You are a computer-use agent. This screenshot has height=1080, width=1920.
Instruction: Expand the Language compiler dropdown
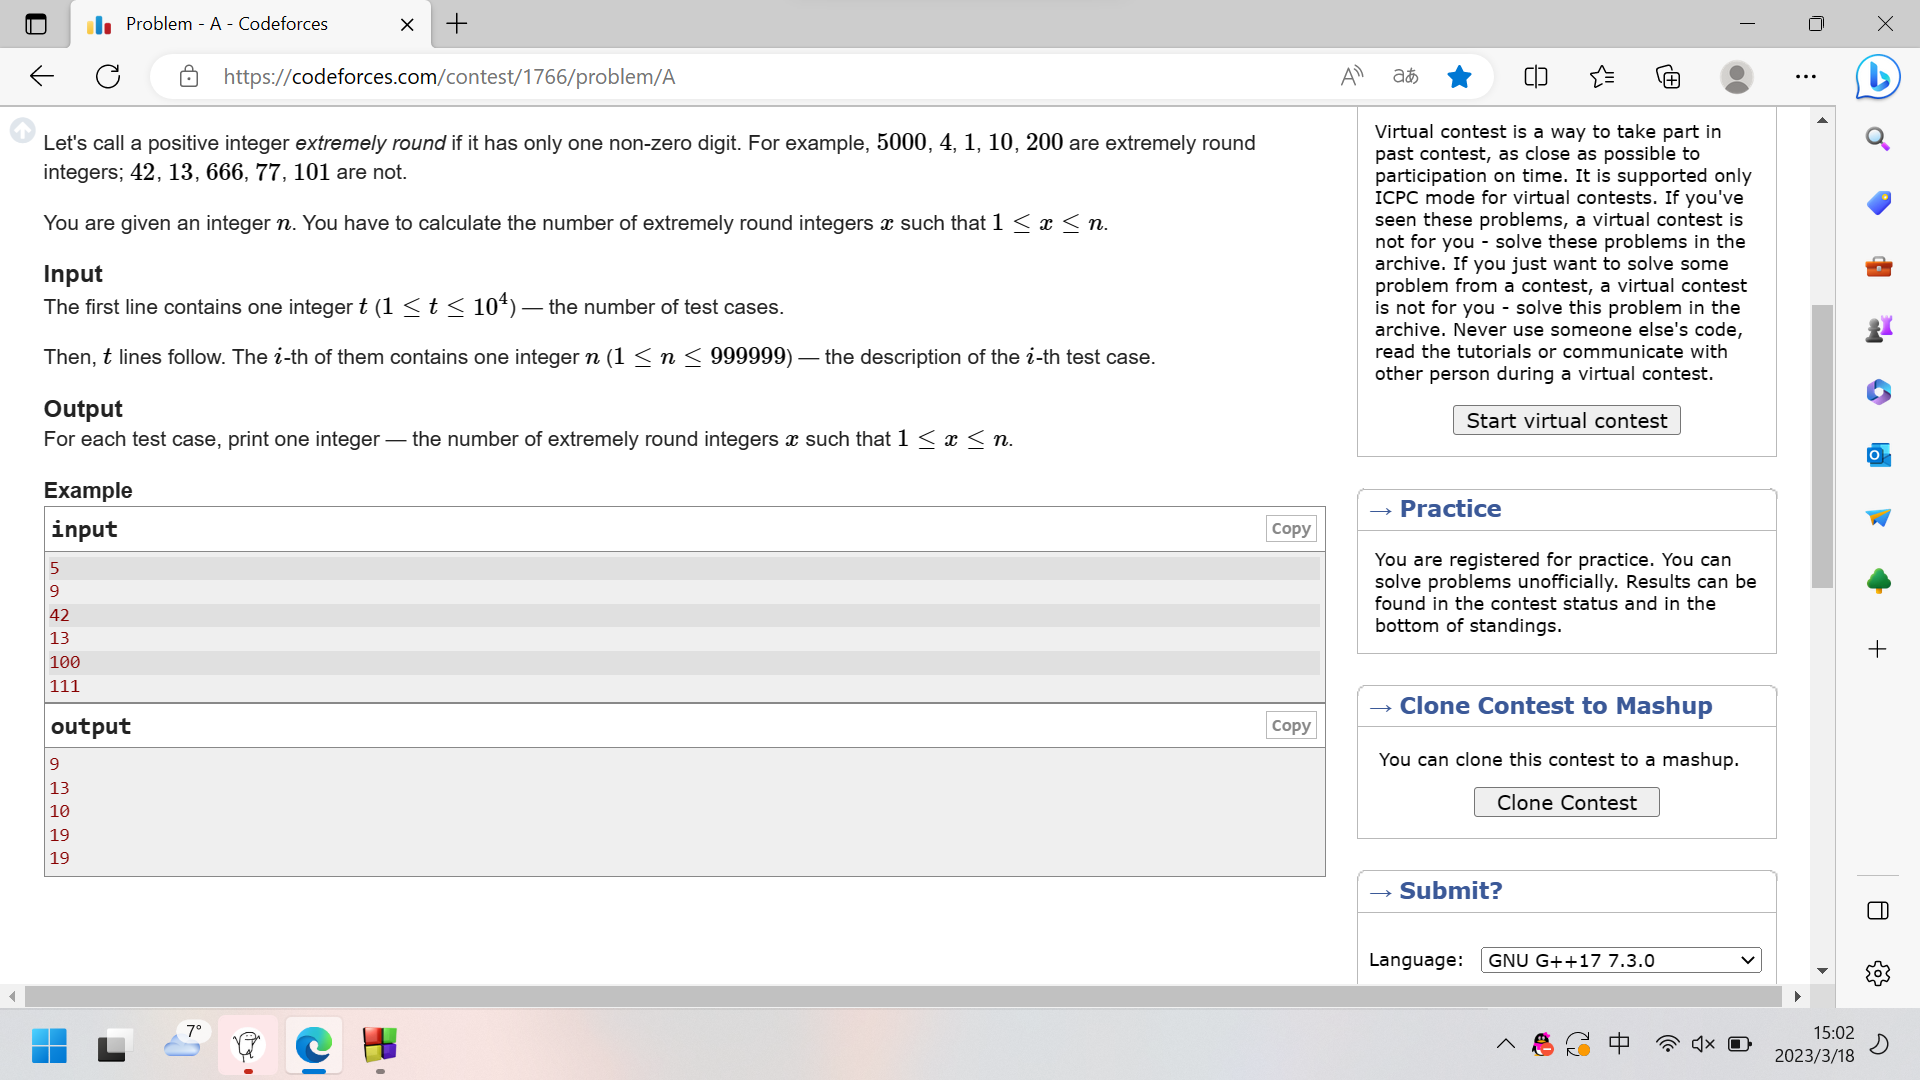coord(1620,960)
